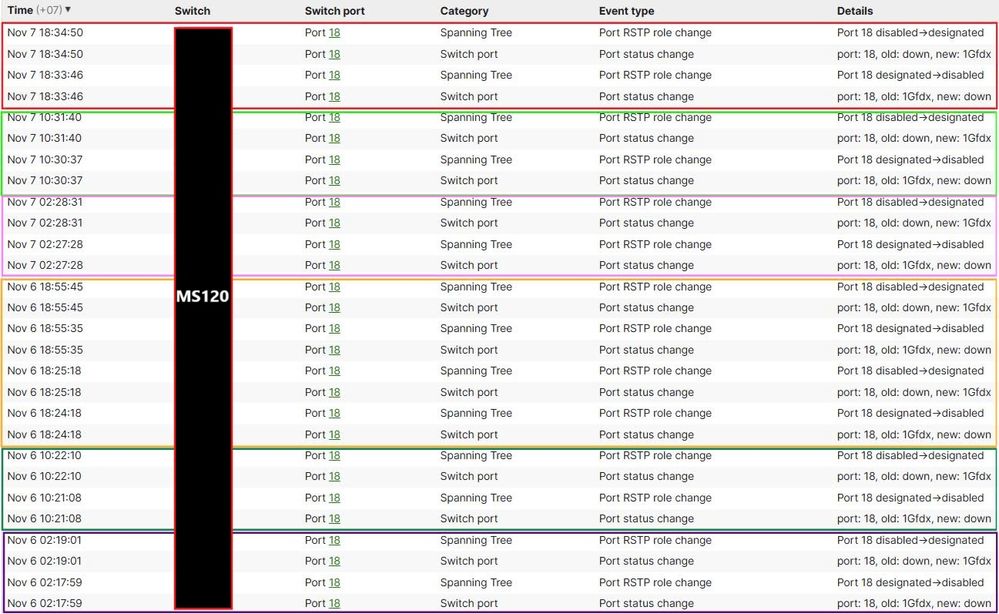Select the Spanning Tree event on Nov 6 18:24:13
The width and height of the screenshot is (999, 614).
point(475,413)
